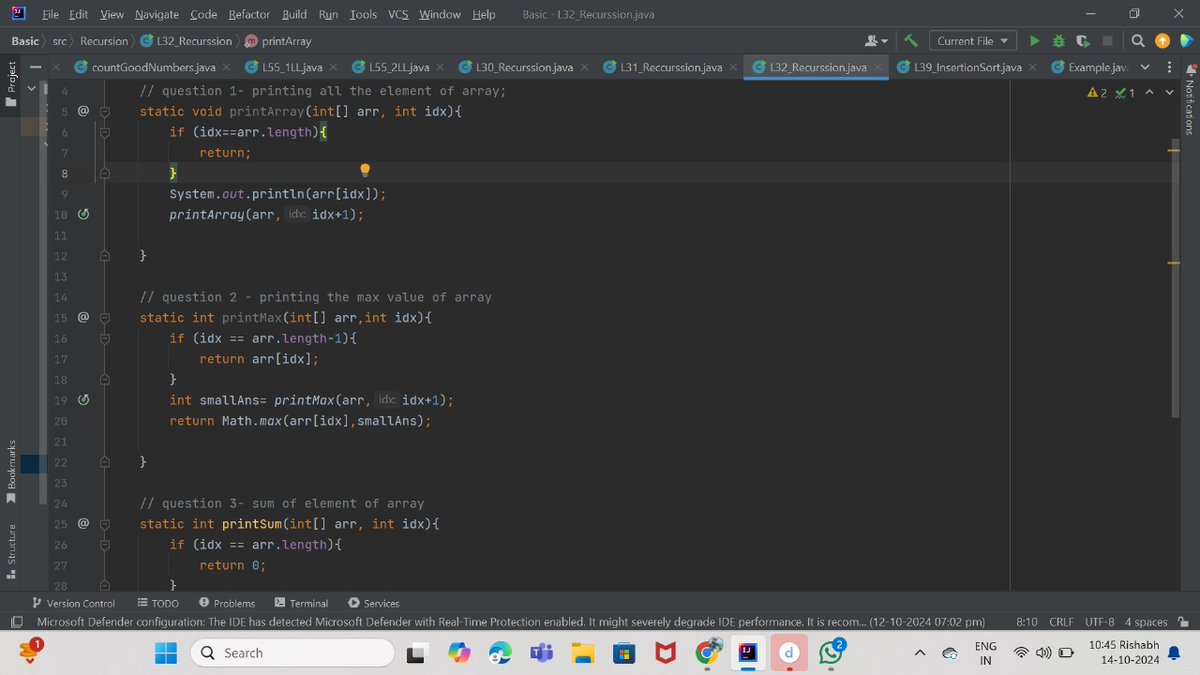
Task: Build the project with the hammer icon
Action: point(911,41)
